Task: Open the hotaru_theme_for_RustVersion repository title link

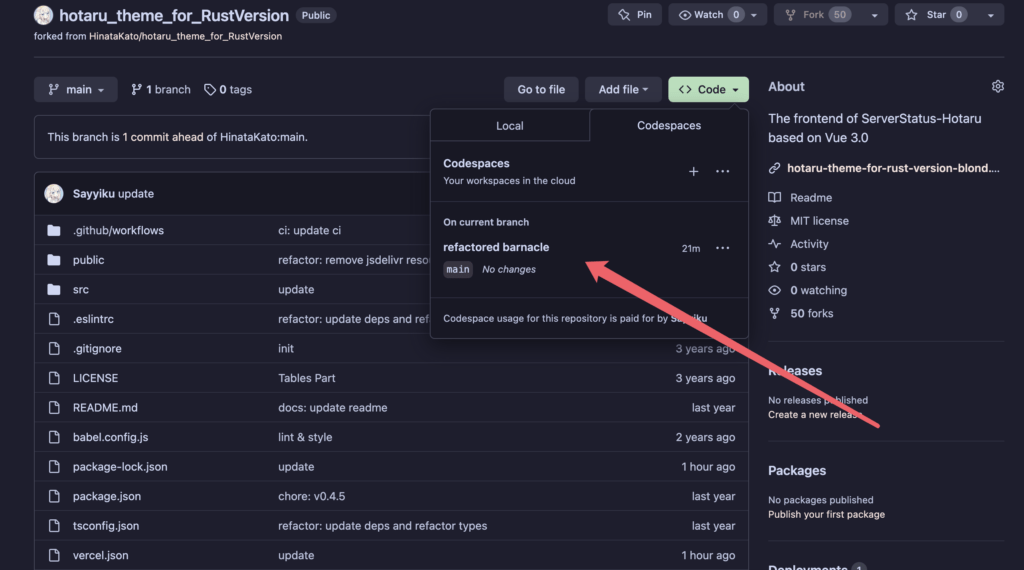Action: 174,15
